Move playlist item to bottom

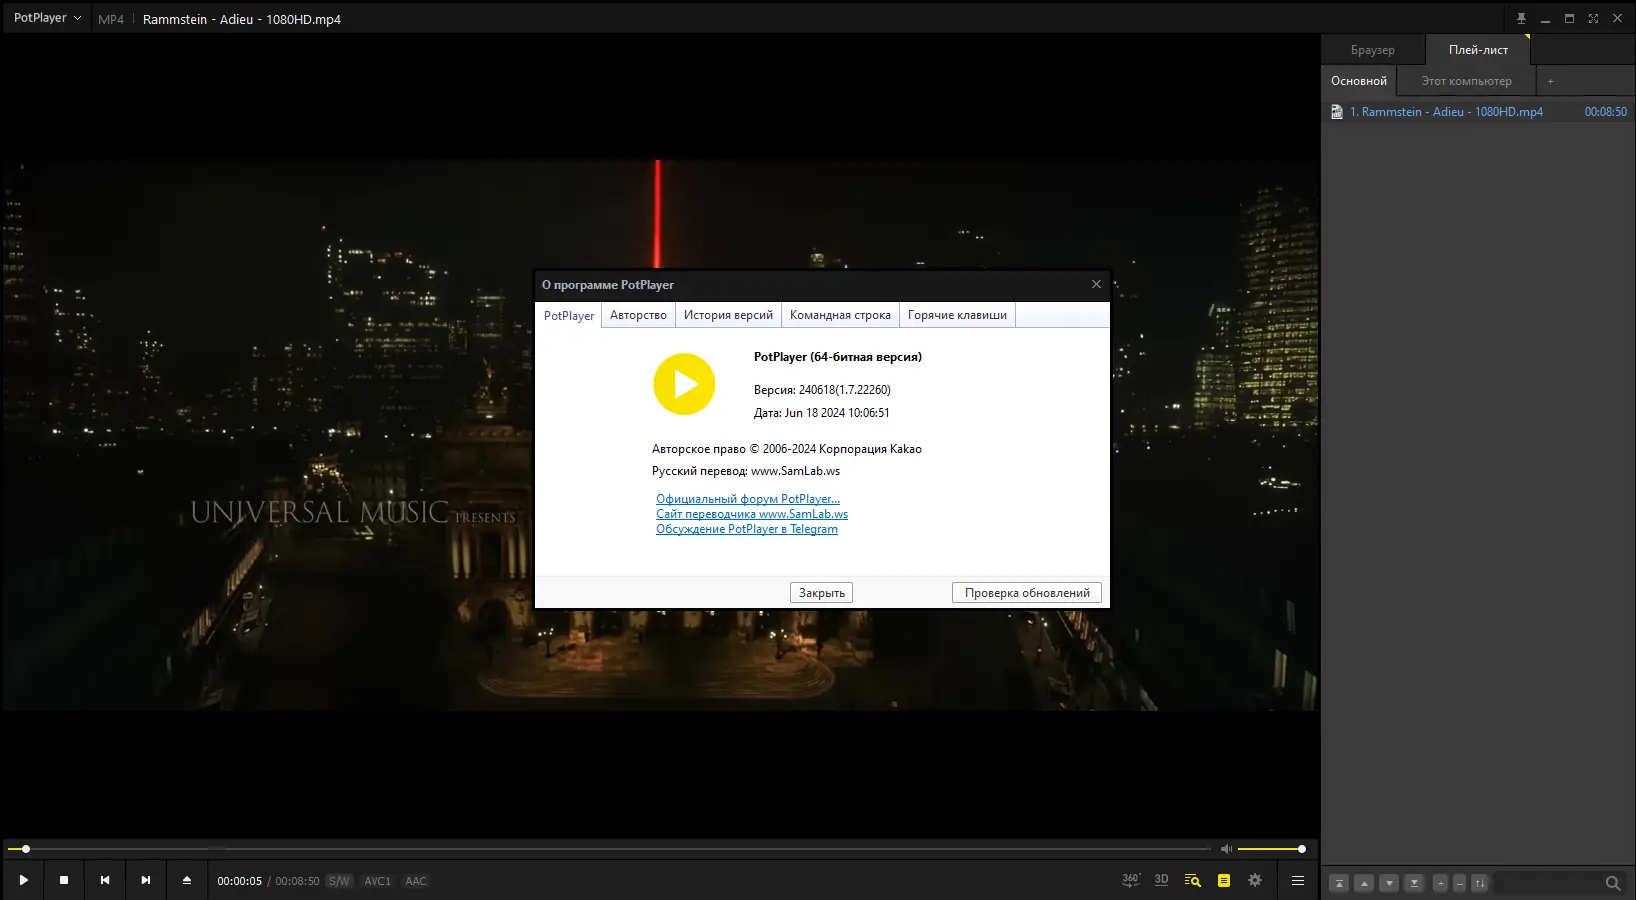coord(1414,883)
